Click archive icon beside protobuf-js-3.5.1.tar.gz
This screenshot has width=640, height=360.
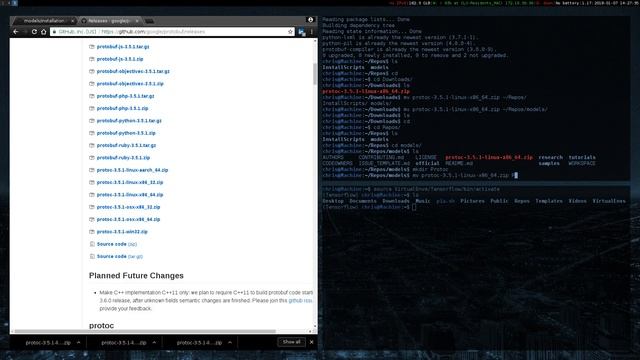(x=92, y=47)
